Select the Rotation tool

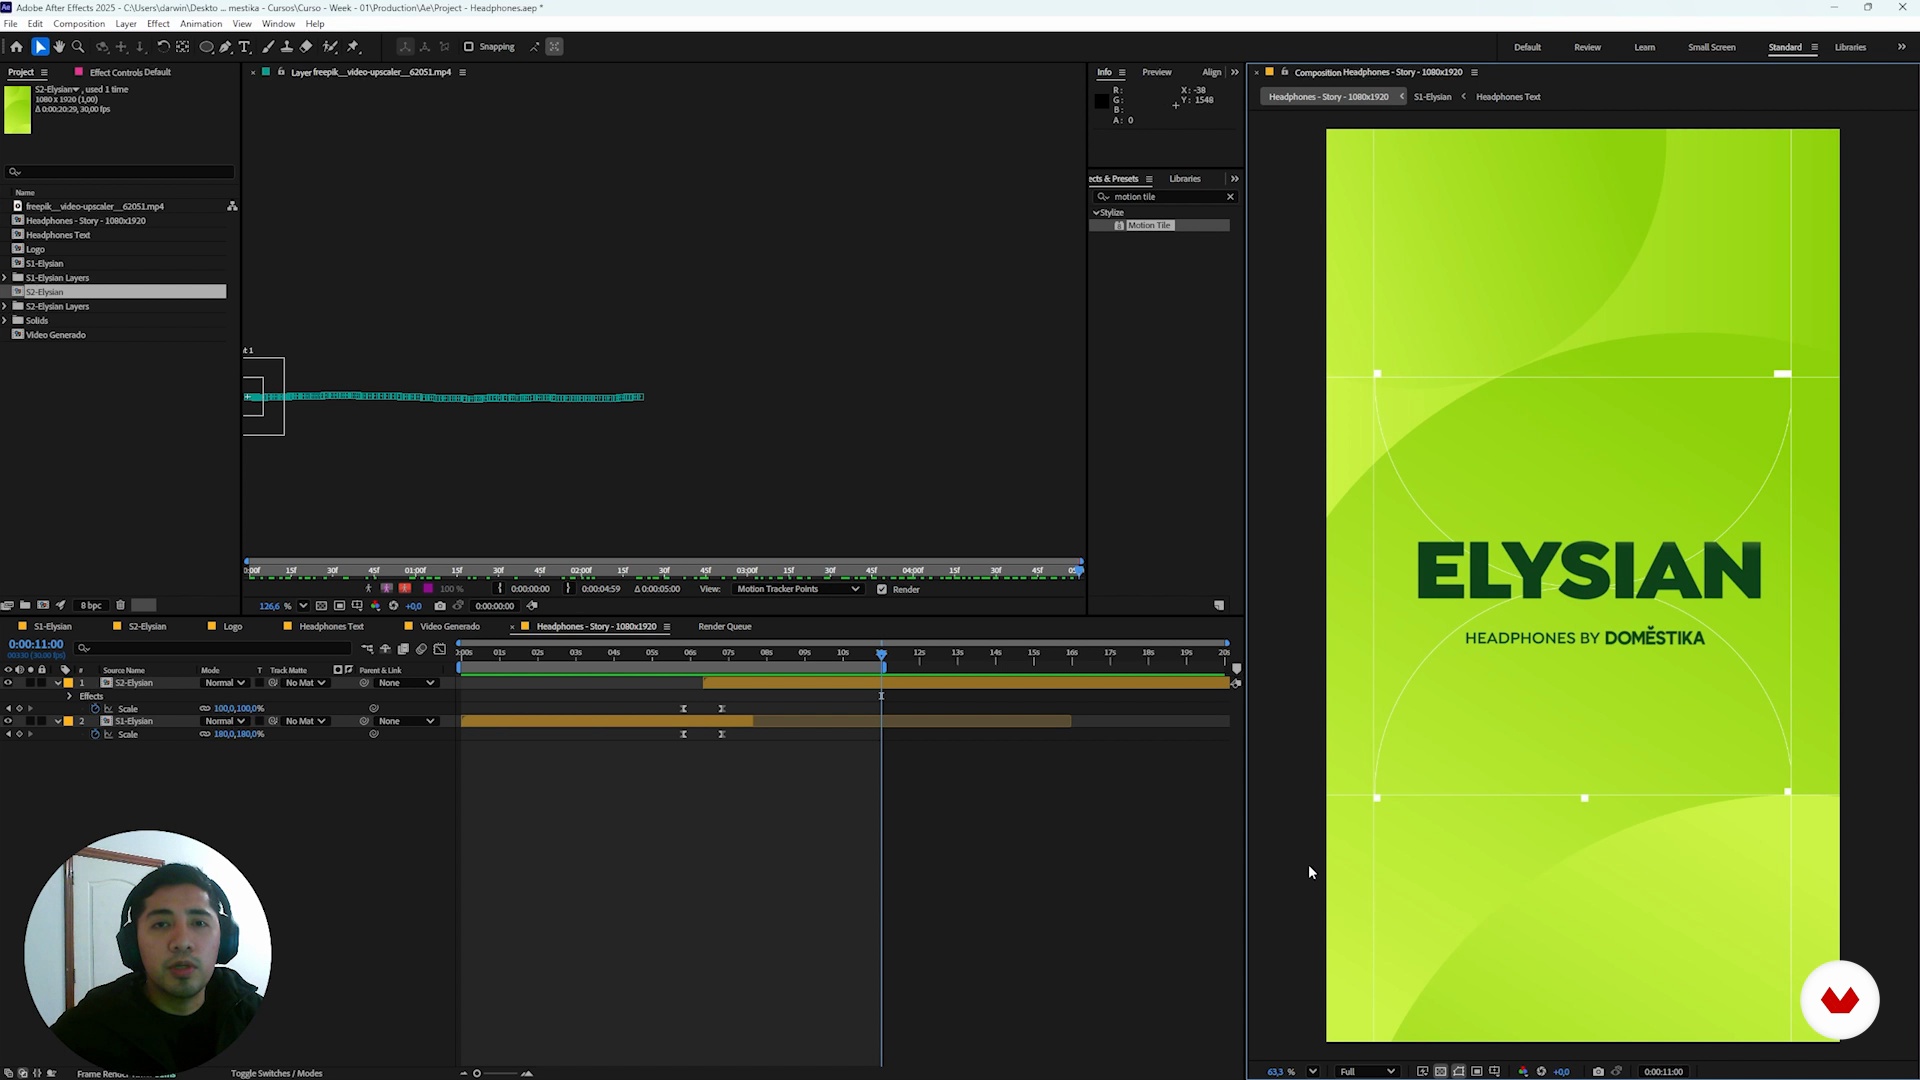(163, 47)
